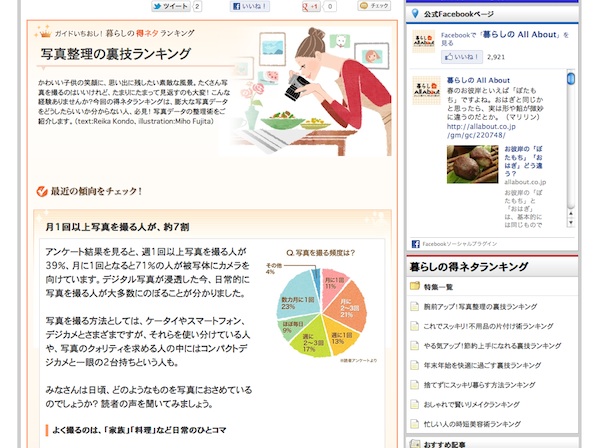Click the チェック bookmark button in top bar
This screenshot has height=448, width=600.
tap(375, 6)
